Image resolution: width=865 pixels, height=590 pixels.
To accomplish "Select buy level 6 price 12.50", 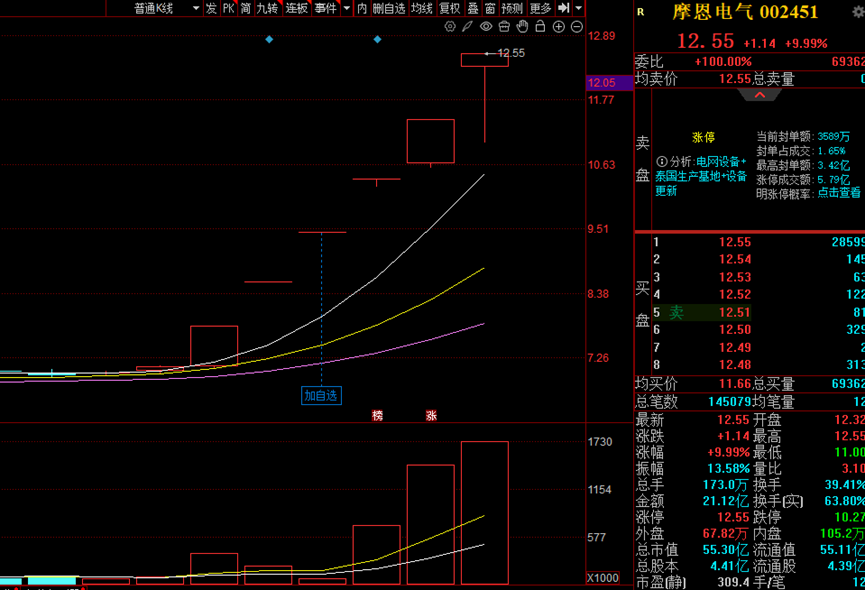I will click(735, 330).
